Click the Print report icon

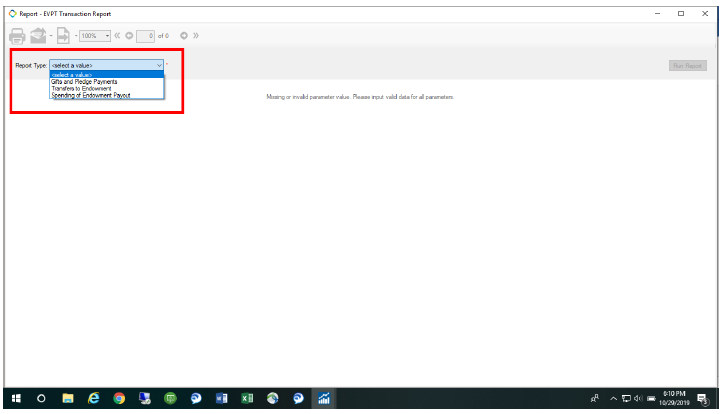(17, 36)
